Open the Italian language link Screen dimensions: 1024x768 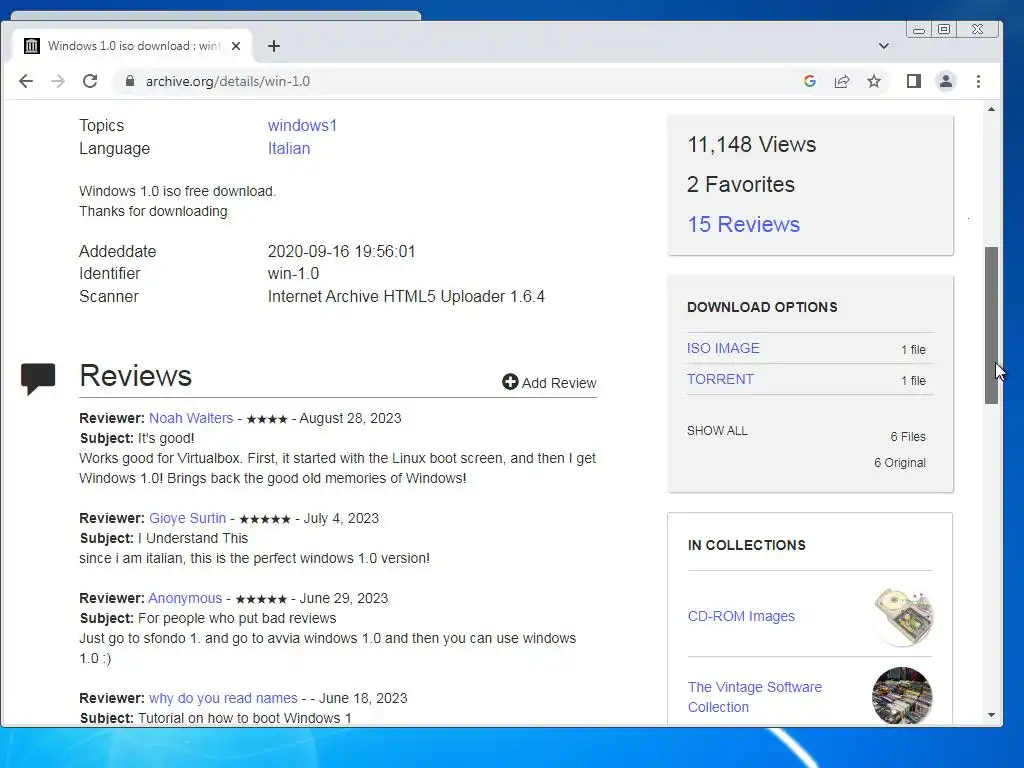coord(289,148)
